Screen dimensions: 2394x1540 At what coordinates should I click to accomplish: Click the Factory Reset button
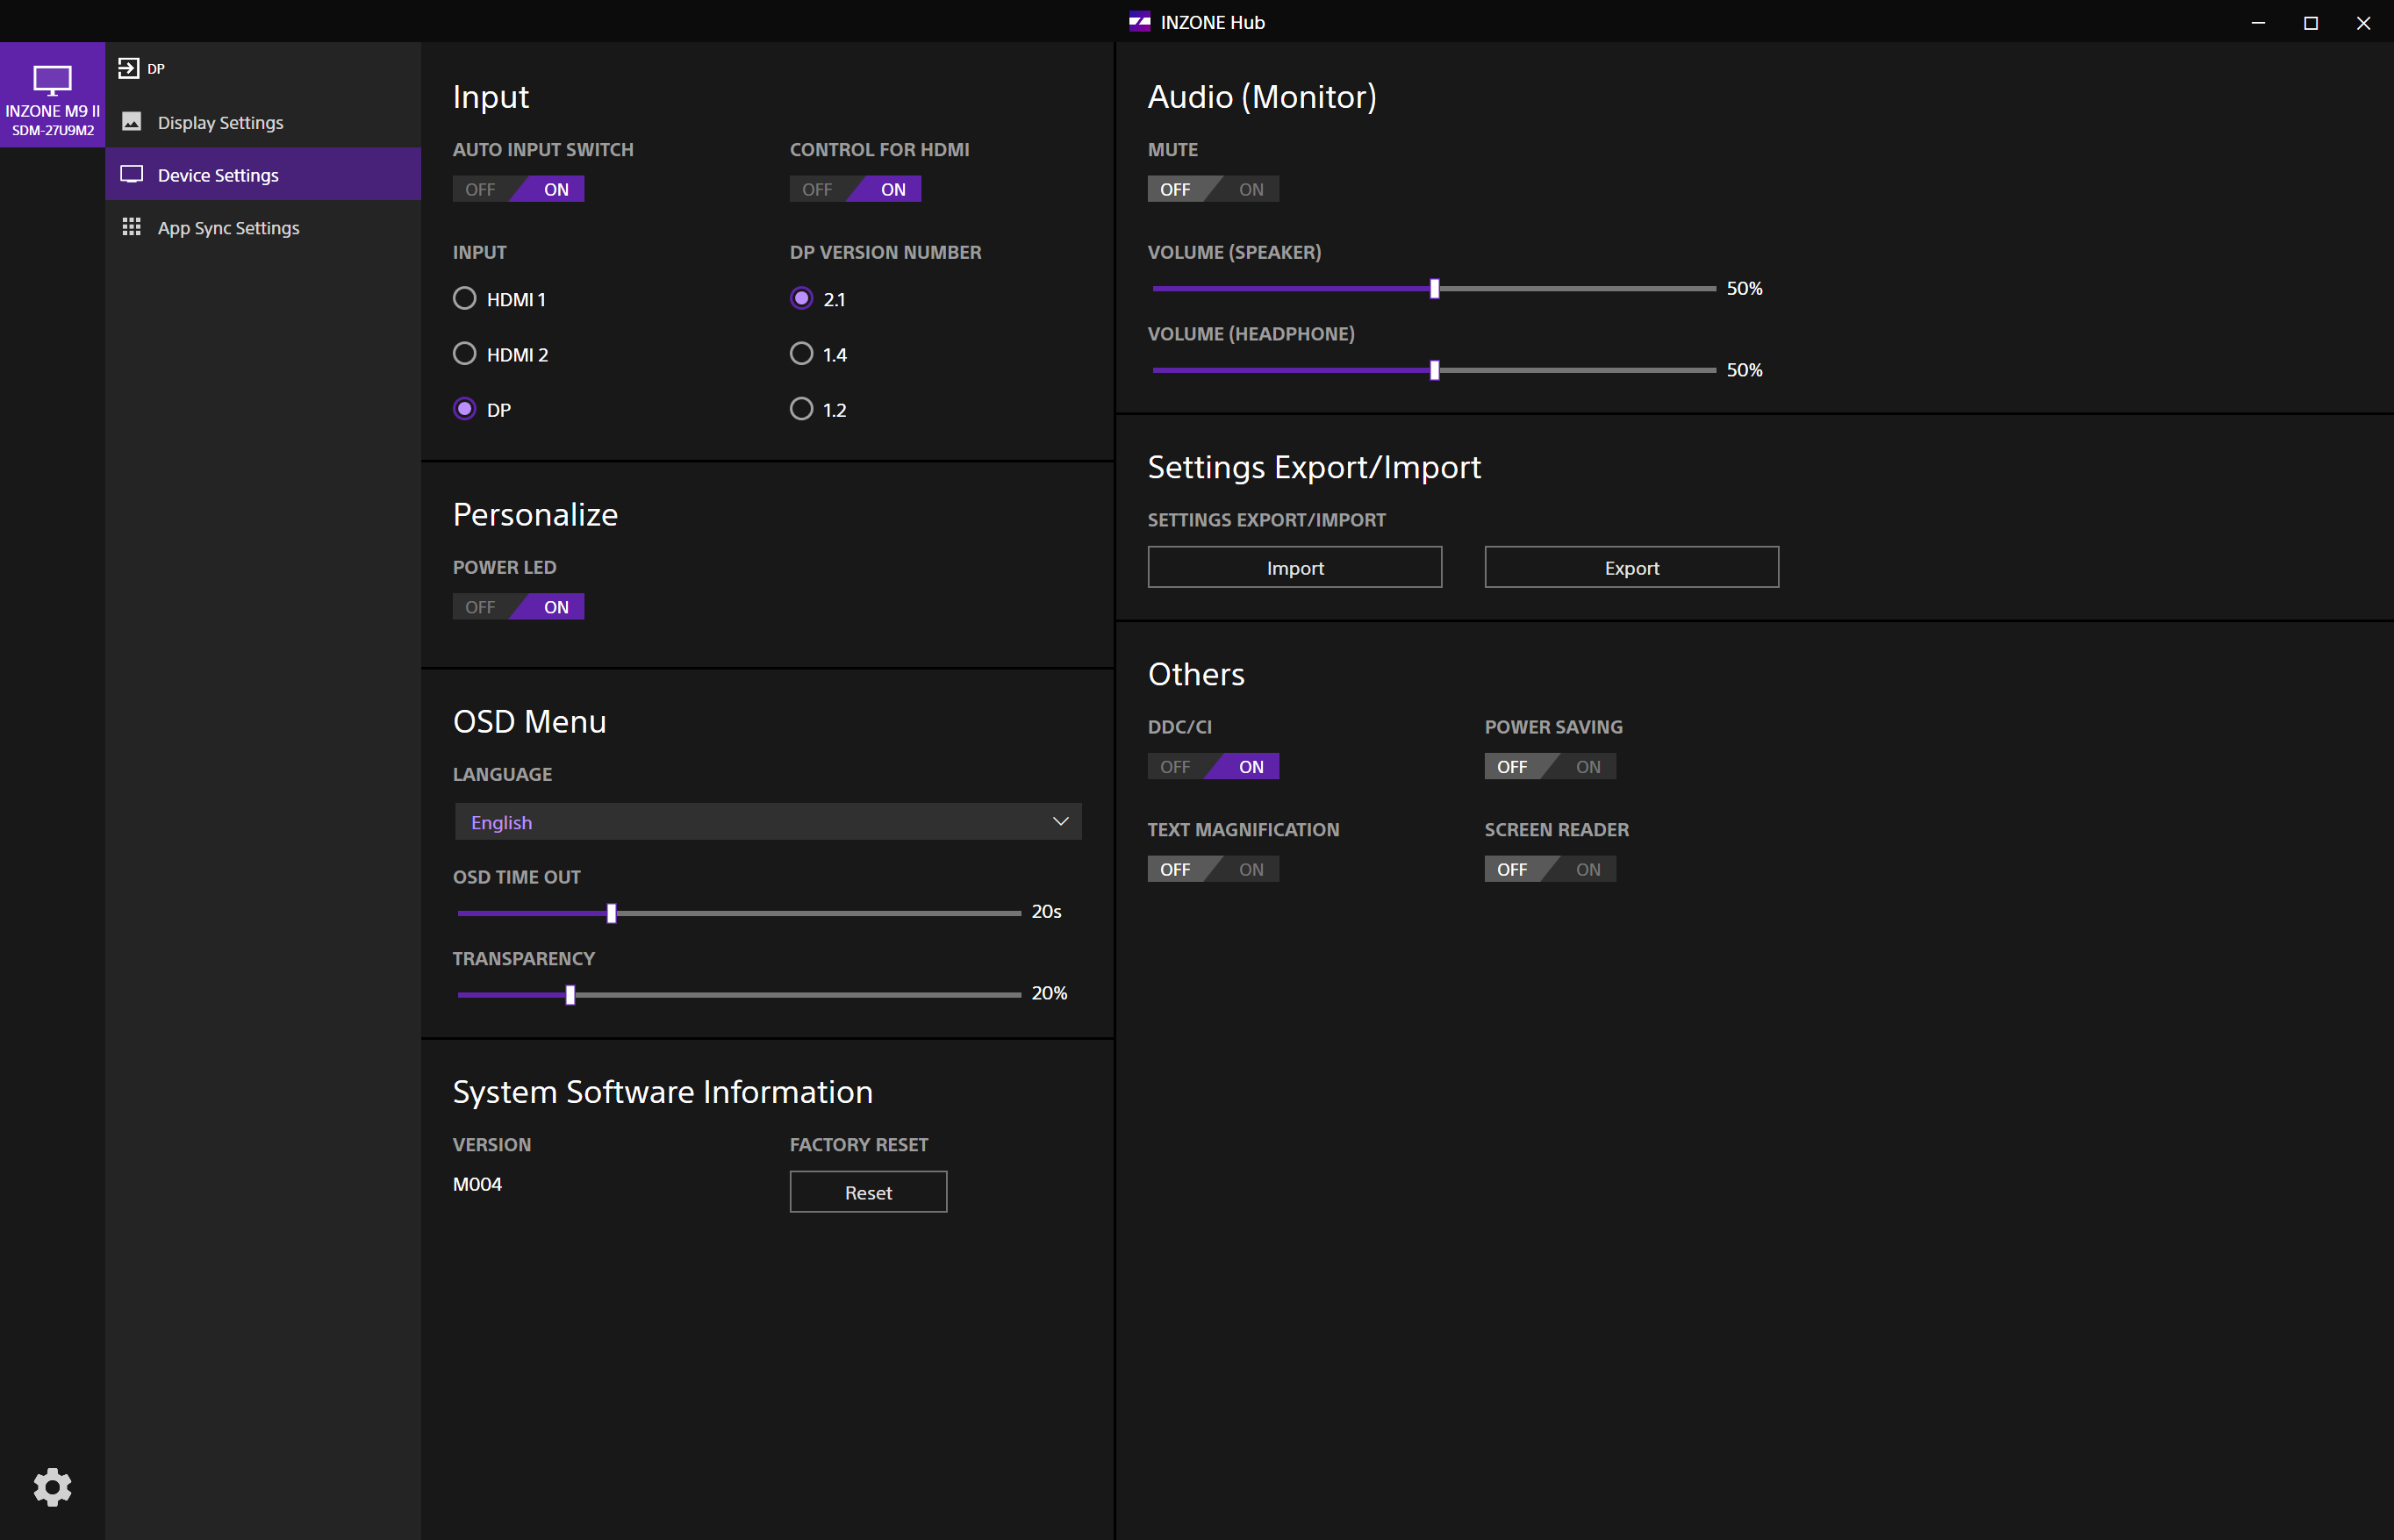pyautogui.click(x=868, y=1192)
